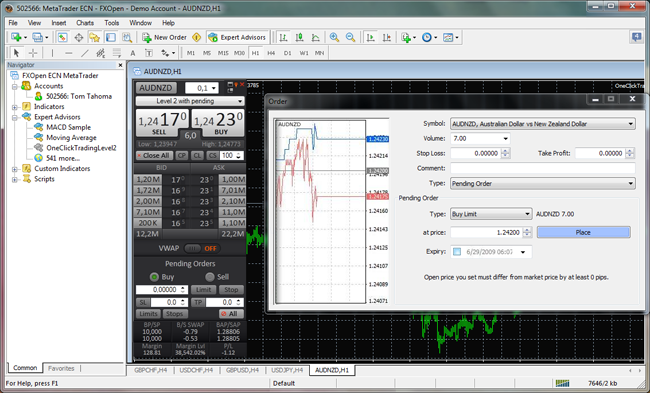
Task: Switch timeframe to W1
Action: (x=304, y=53)
